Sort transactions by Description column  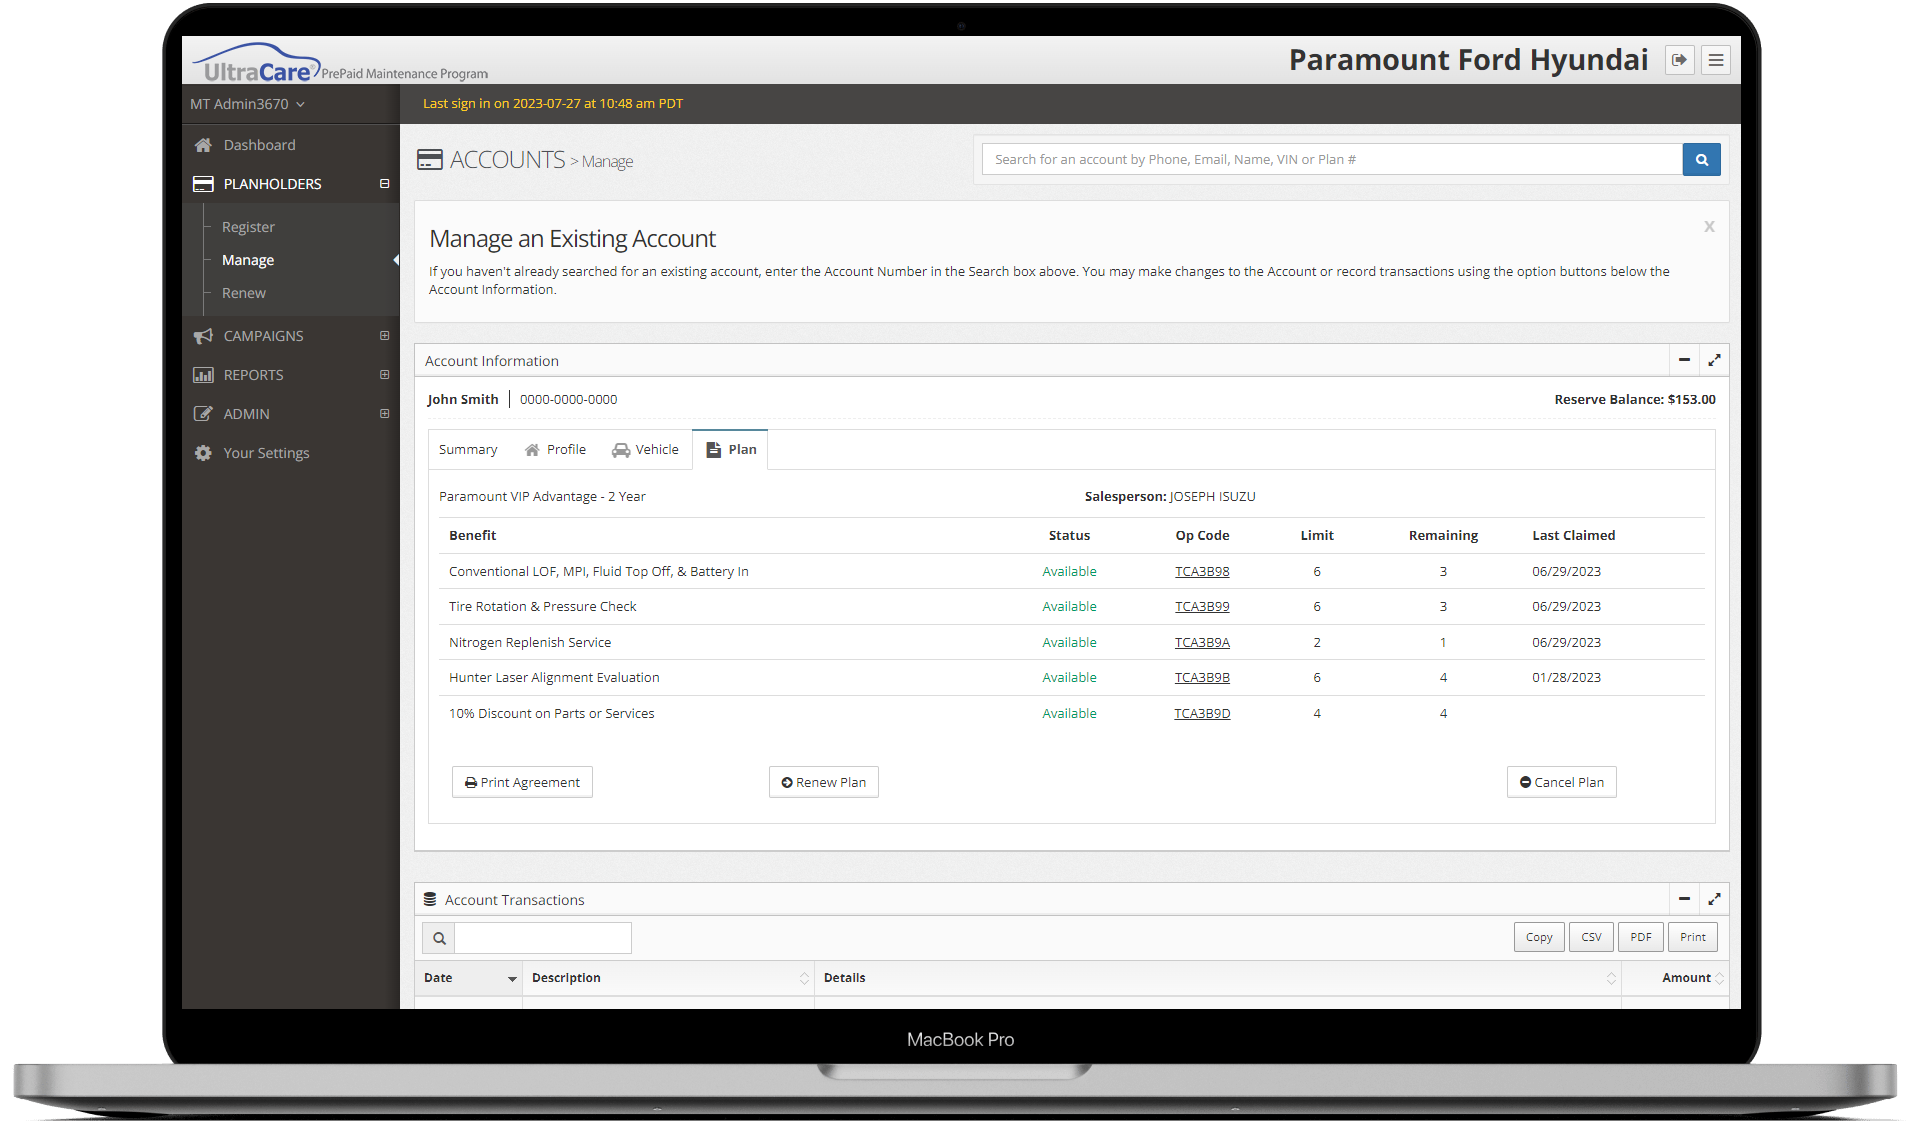point(668,978)
